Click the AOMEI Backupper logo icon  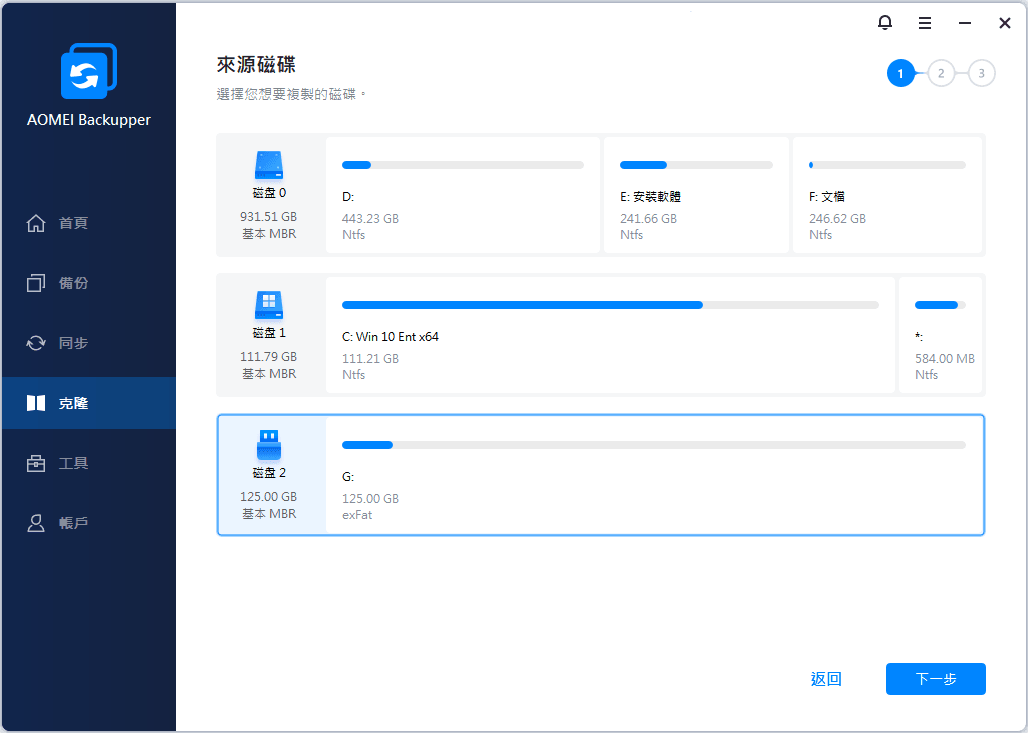click(89, 71)
